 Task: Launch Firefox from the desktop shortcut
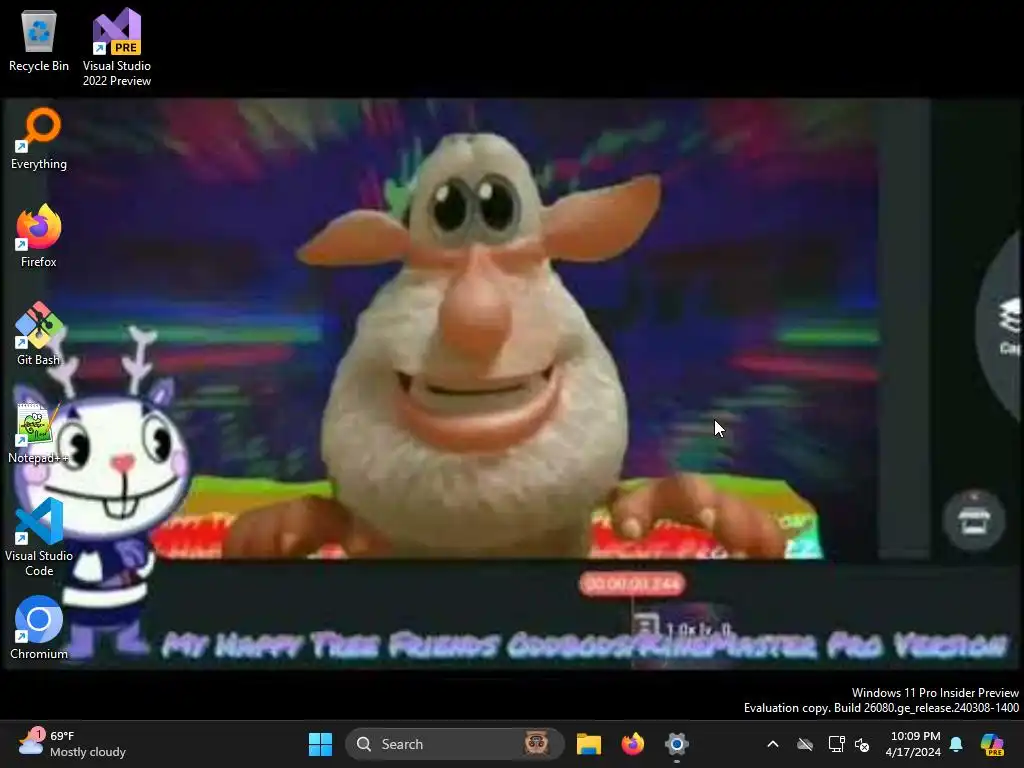pos(39,236)
